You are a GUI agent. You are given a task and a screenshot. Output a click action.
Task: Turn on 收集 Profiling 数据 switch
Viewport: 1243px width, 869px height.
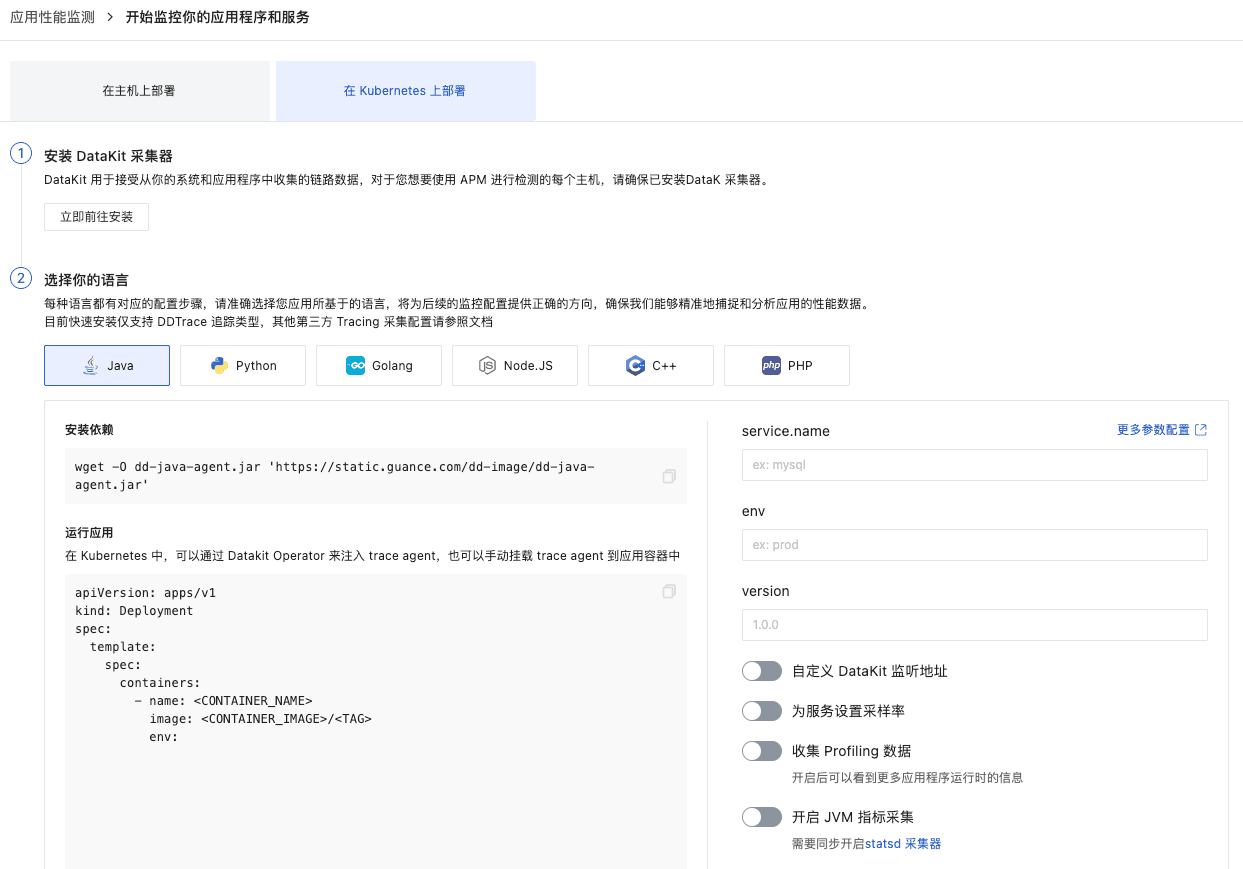coord(762,751)
